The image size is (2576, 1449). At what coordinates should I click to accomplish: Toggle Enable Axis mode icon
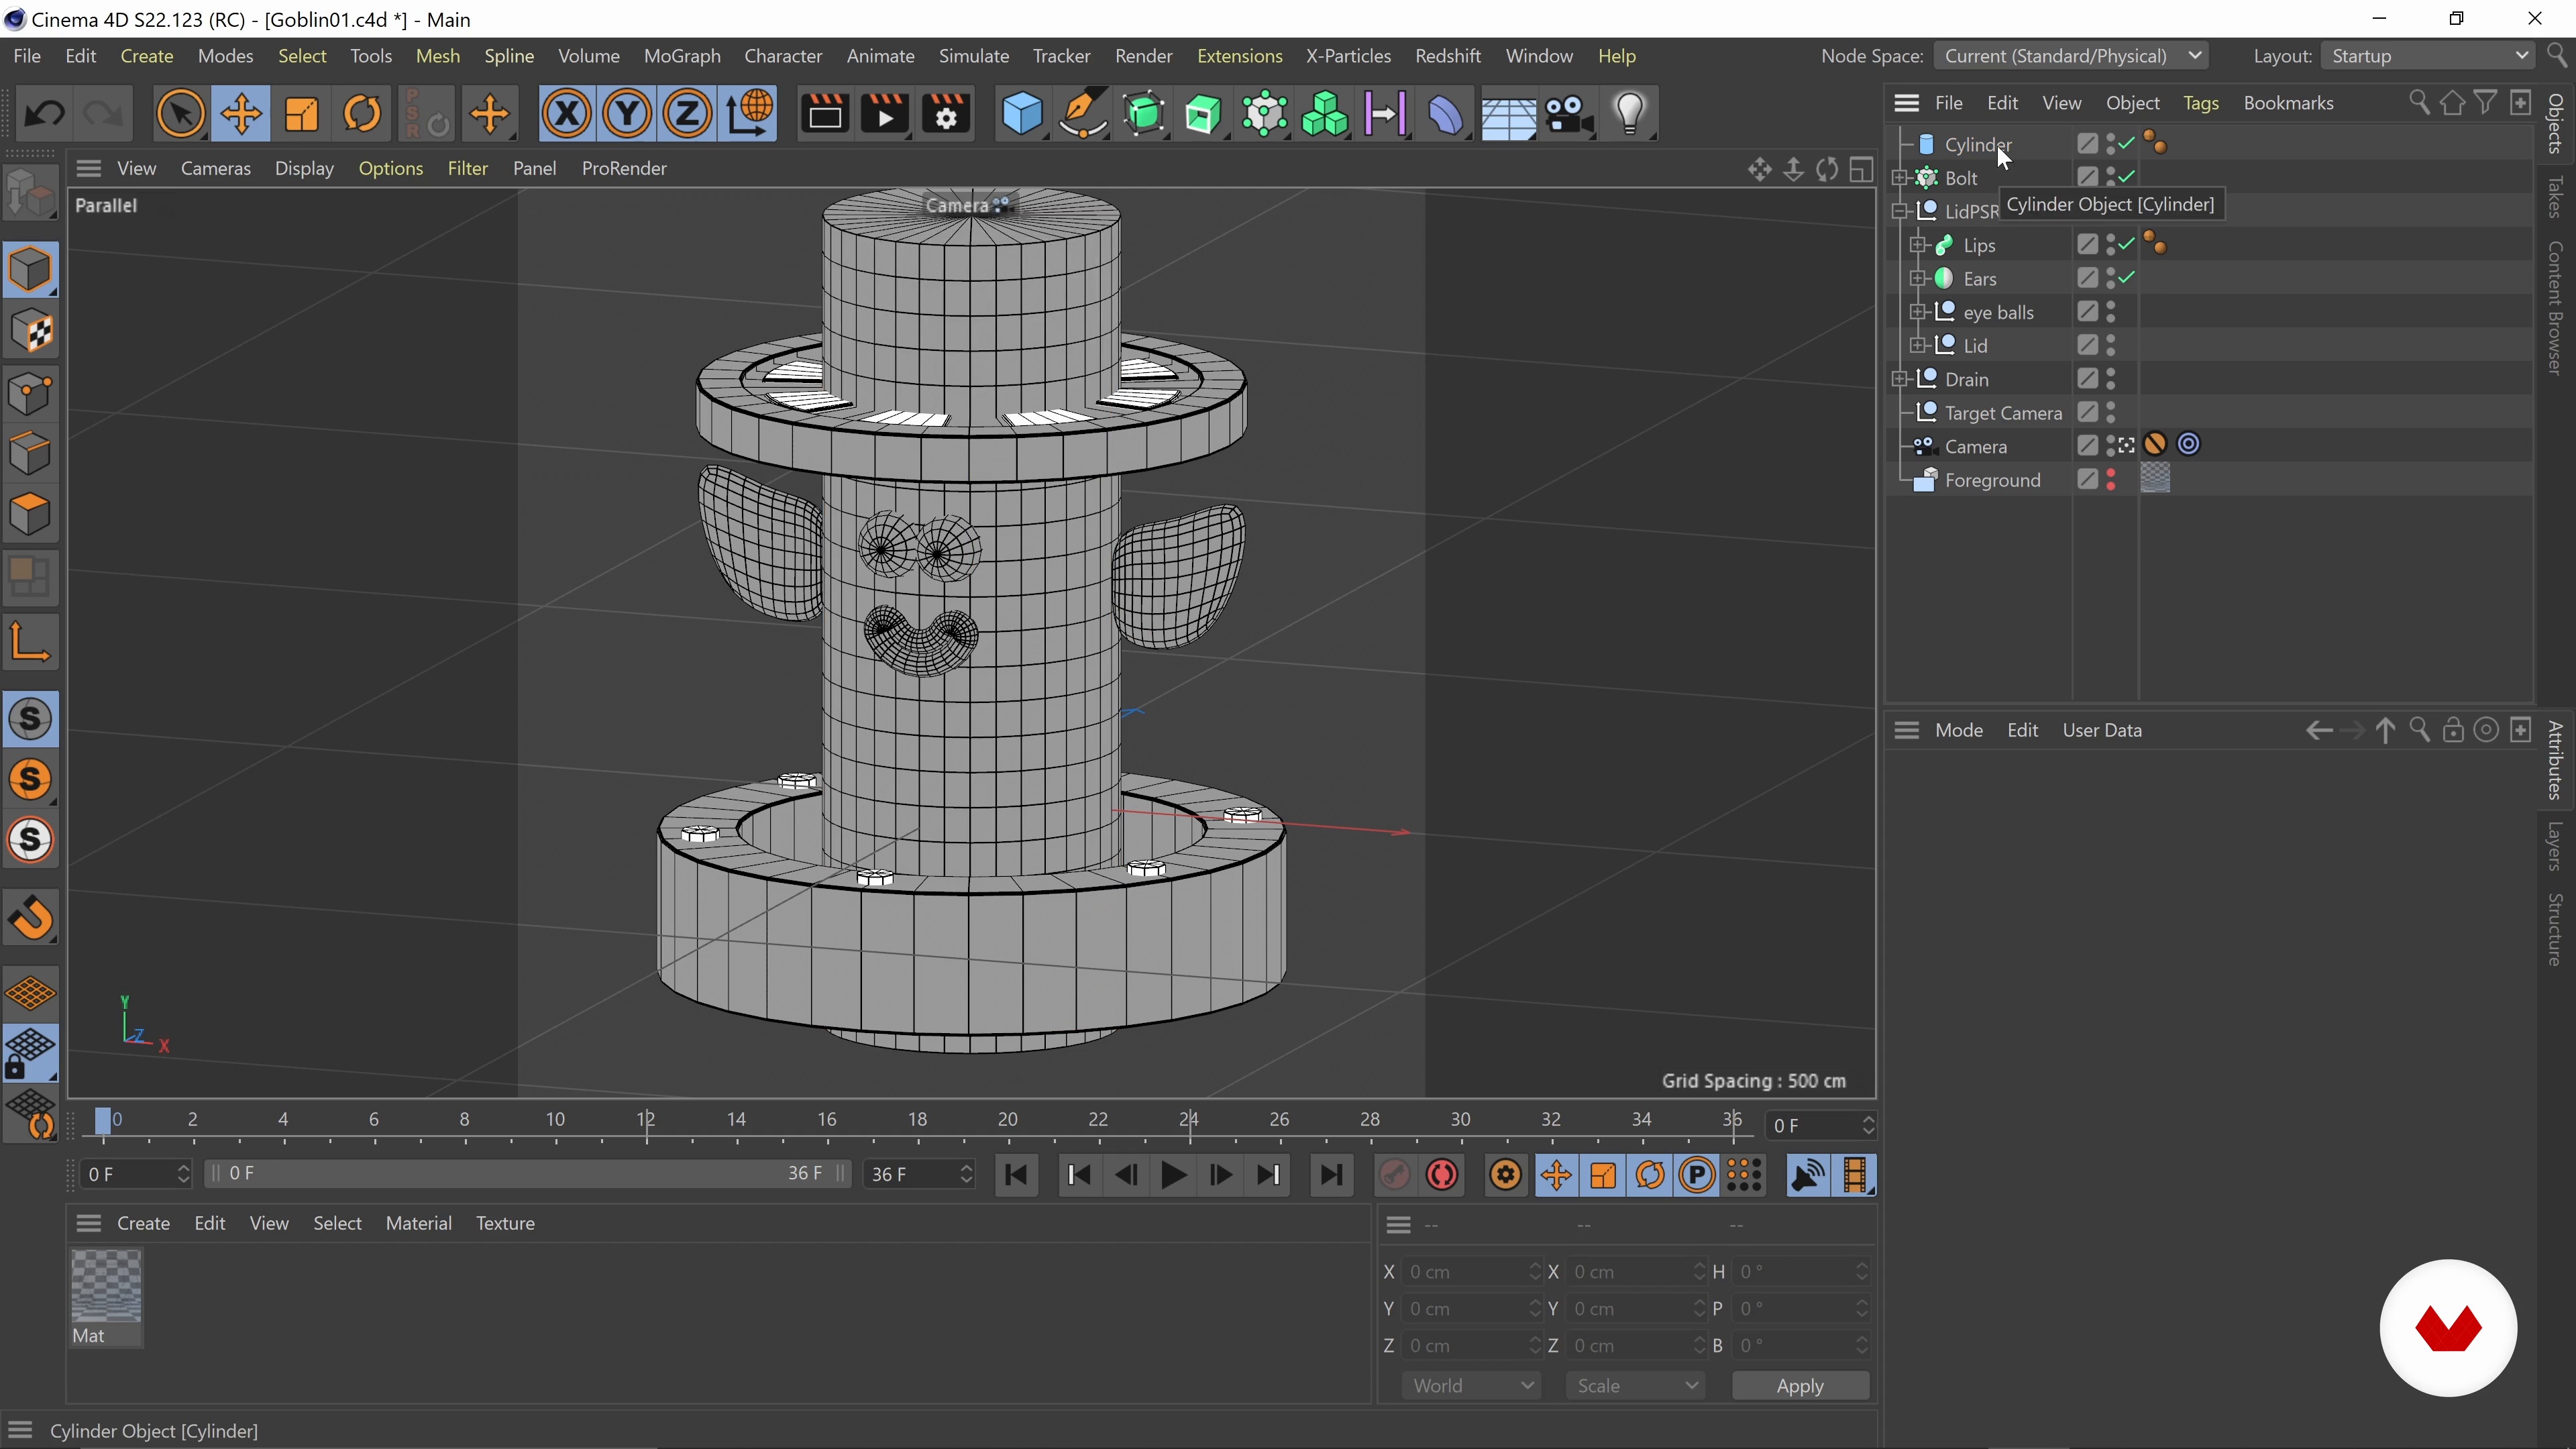coord(31,642)
